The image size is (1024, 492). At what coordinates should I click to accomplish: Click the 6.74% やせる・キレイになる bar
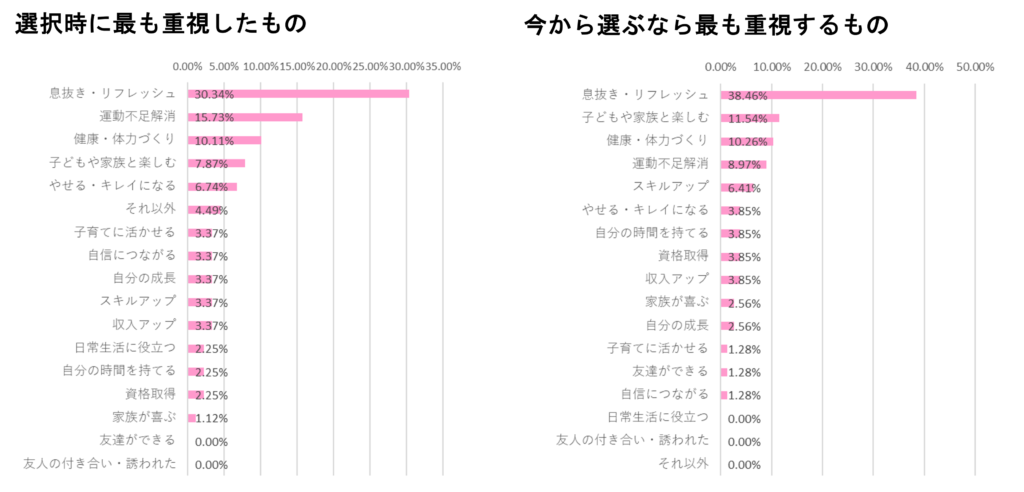(212, 187)
